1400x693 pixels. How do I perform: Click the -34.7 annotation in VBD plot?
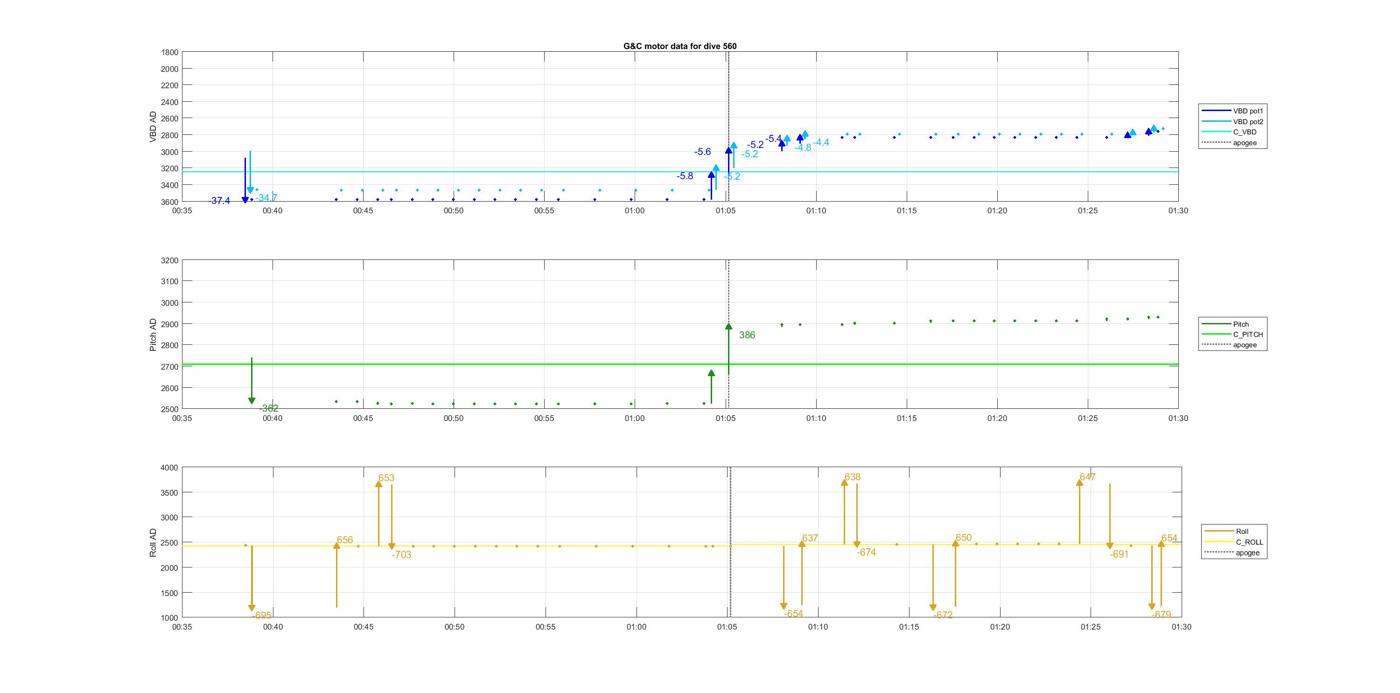pos(266,198)
